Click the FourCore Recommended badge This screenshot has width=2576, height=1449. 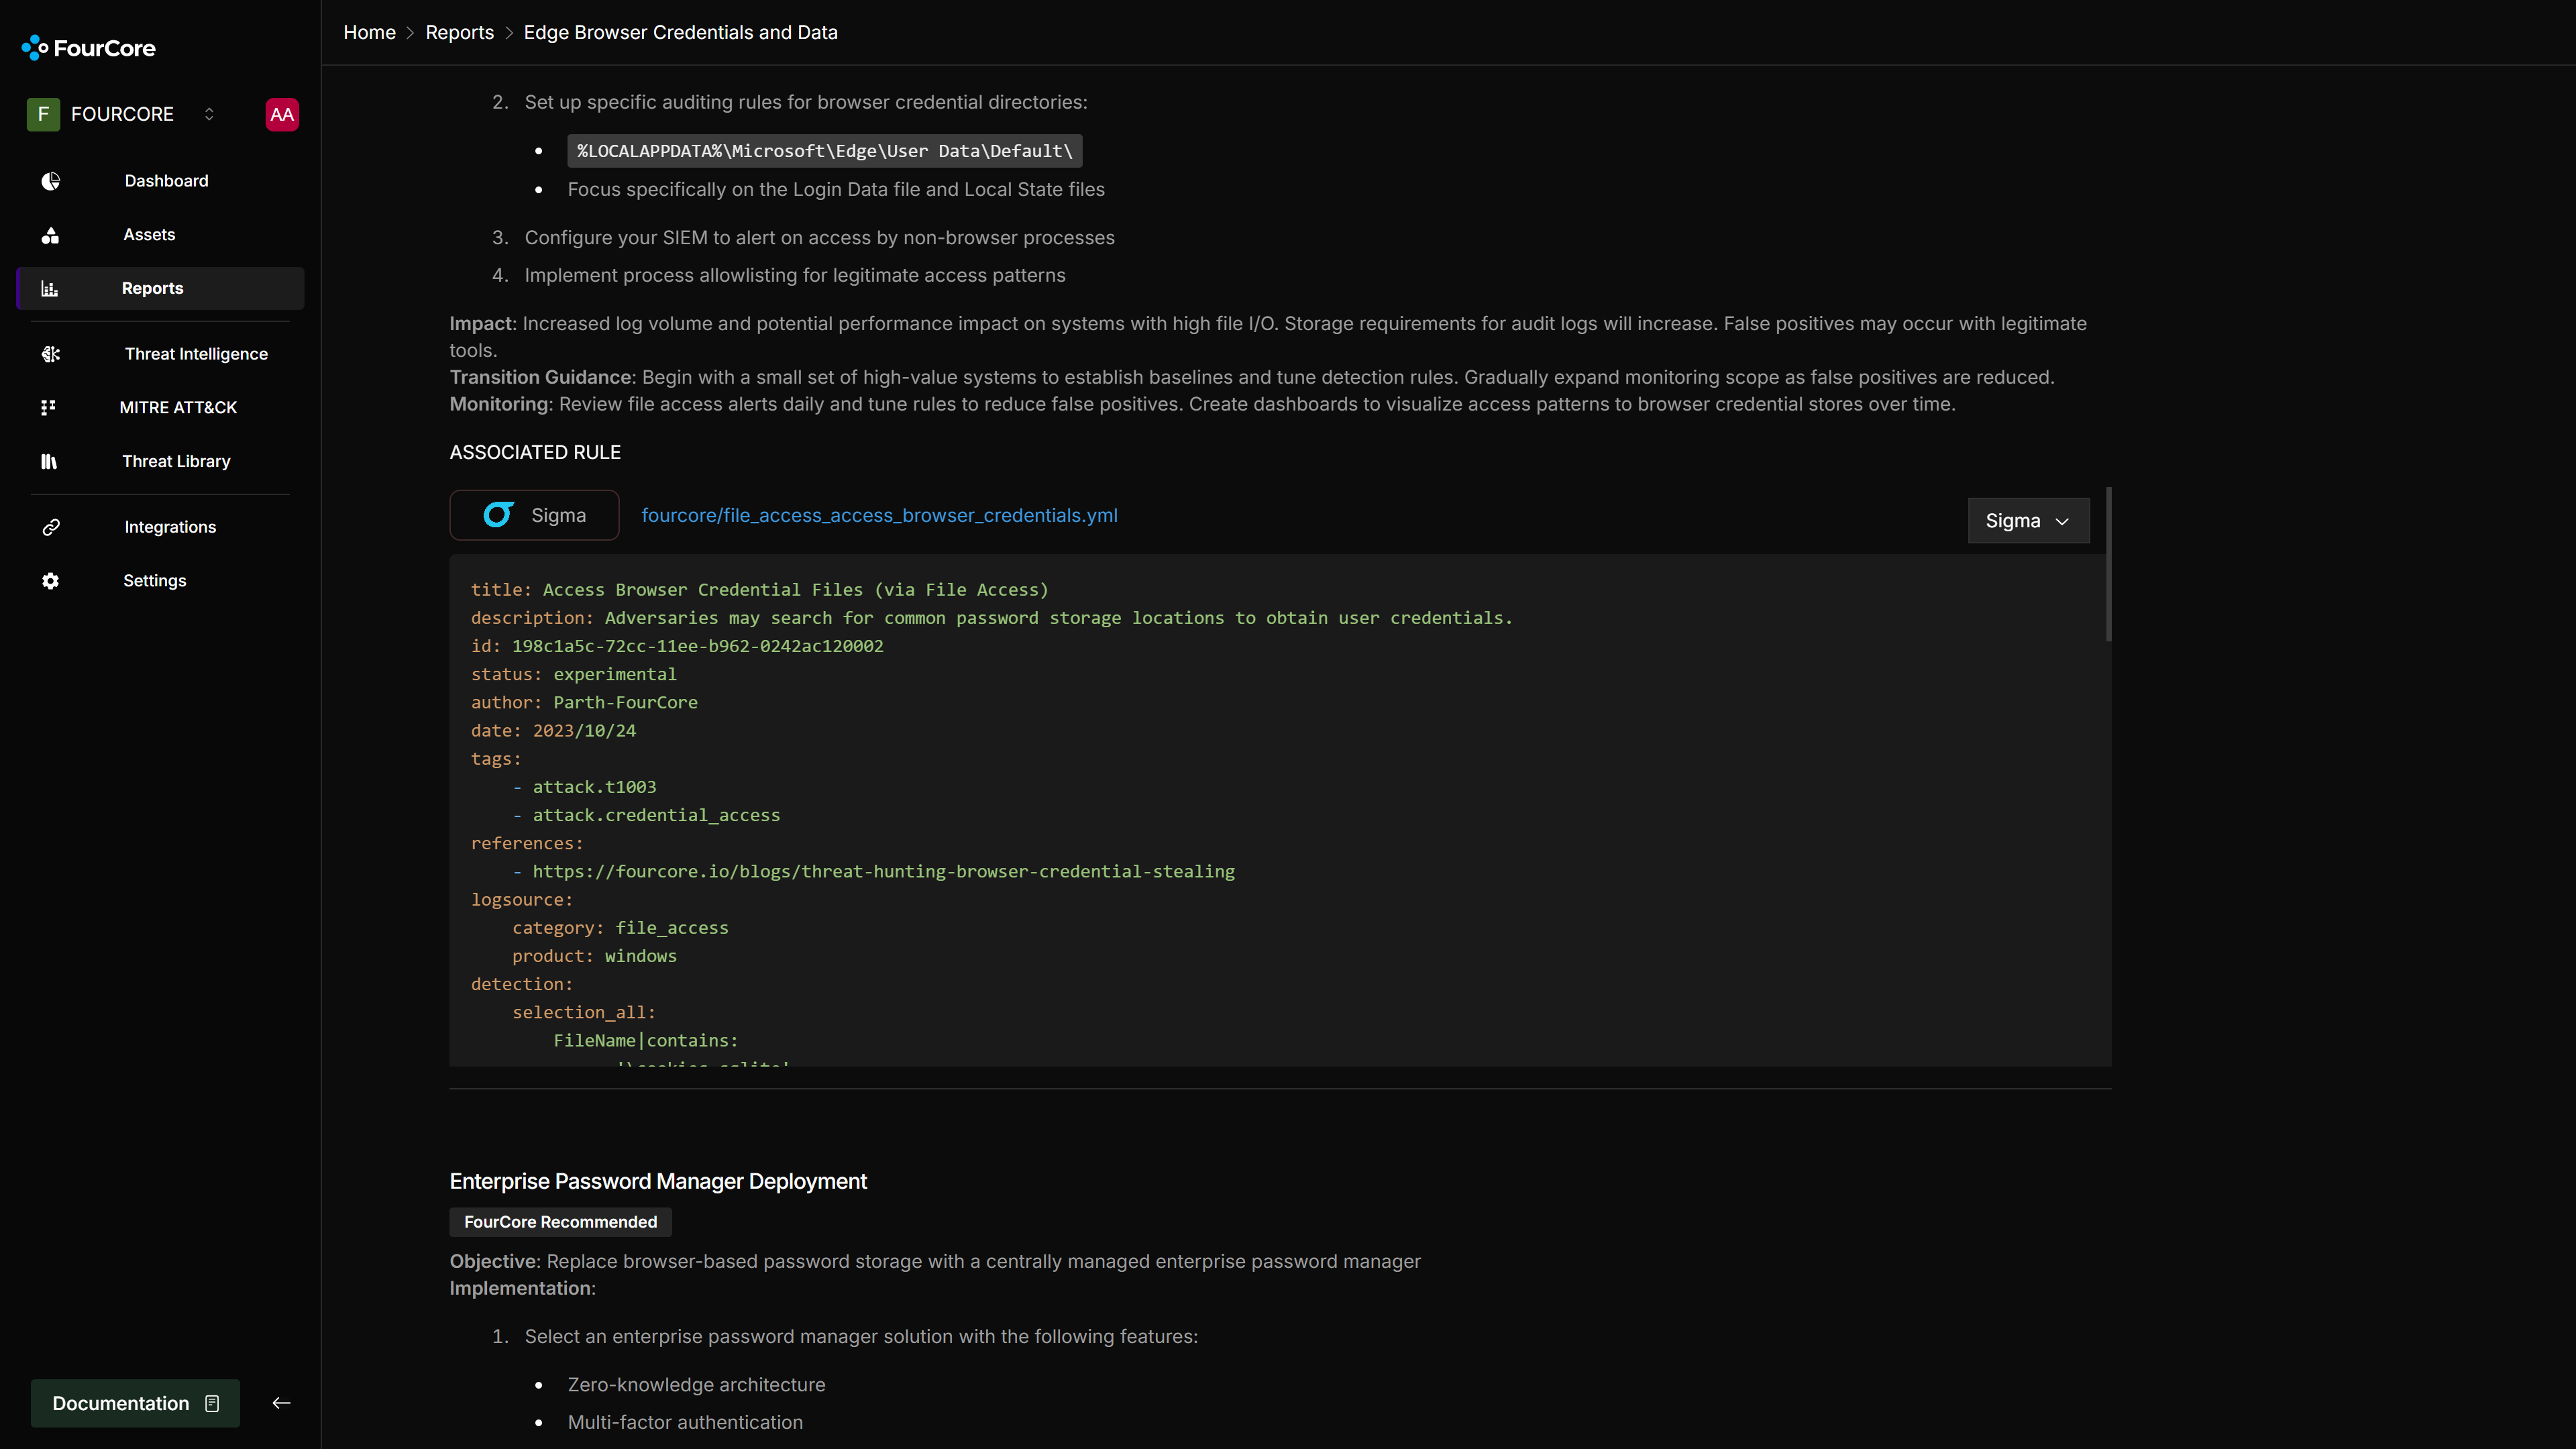click(560, 1222)
